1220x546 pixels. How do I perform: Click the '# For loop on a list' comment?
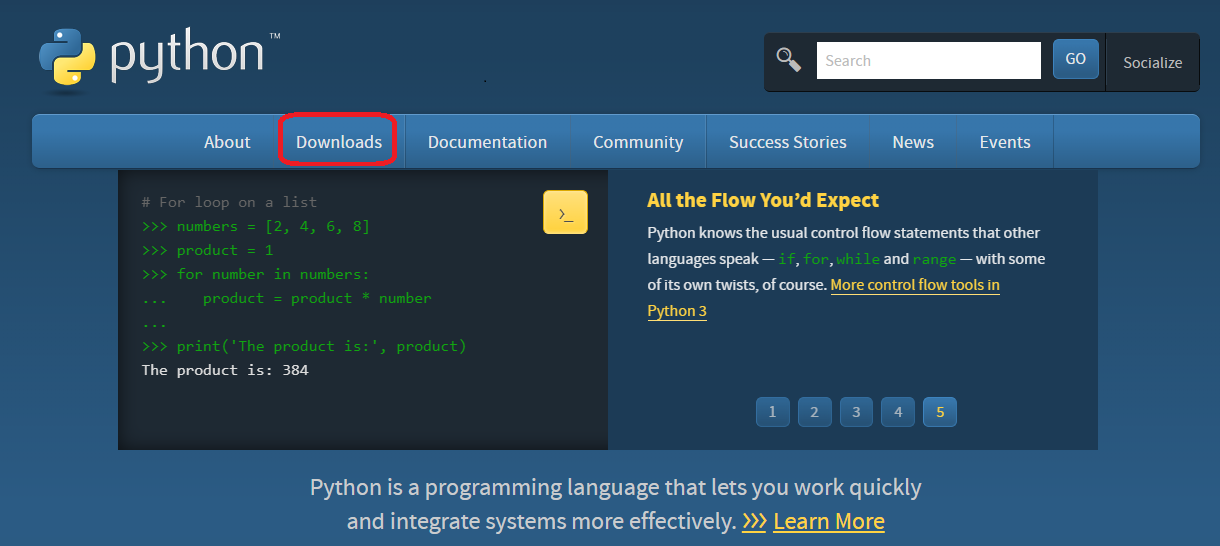[x=229, y=202]
